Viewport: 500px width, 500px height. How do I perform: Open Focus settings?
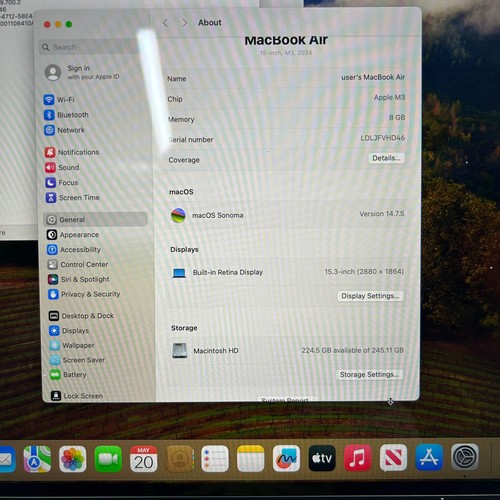pyautogui.click(x=62, y=183)
